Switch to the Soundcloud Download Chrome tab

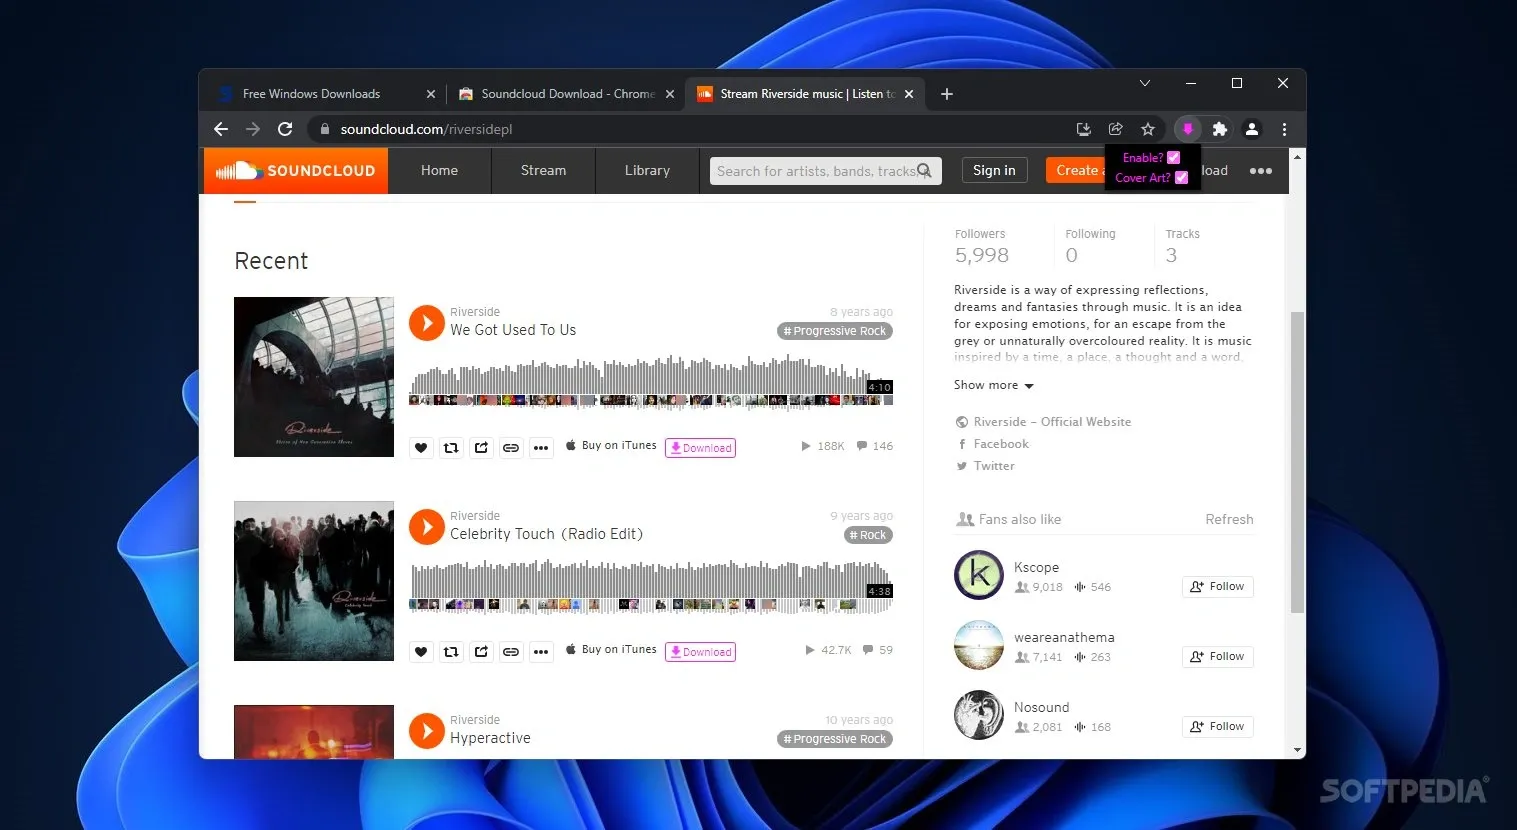pos(567,94)
